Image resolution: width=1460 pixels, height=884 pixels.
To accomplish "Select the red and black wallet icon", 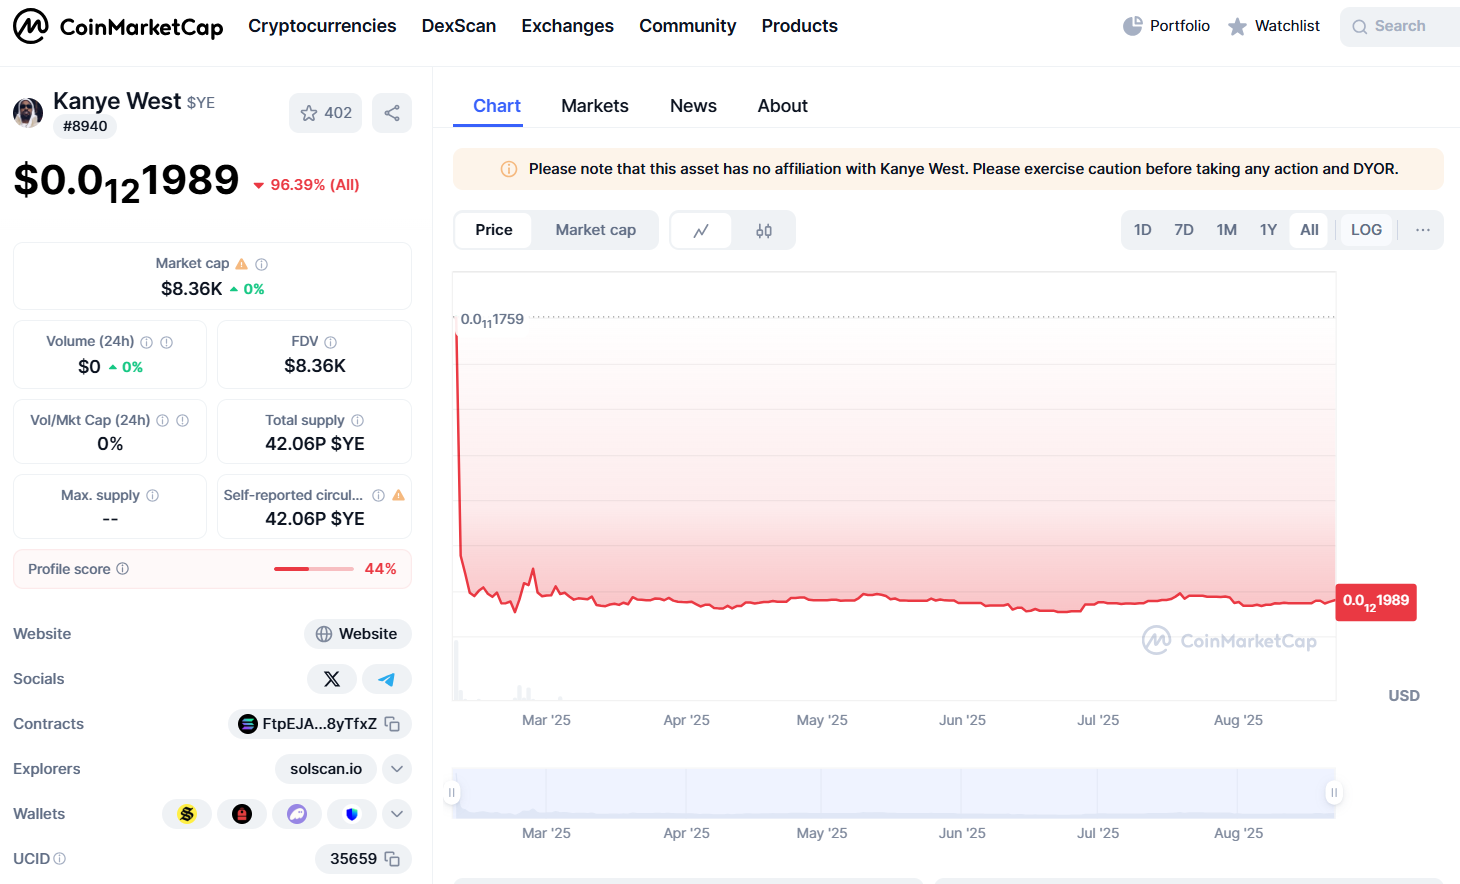I will point(242,814).
